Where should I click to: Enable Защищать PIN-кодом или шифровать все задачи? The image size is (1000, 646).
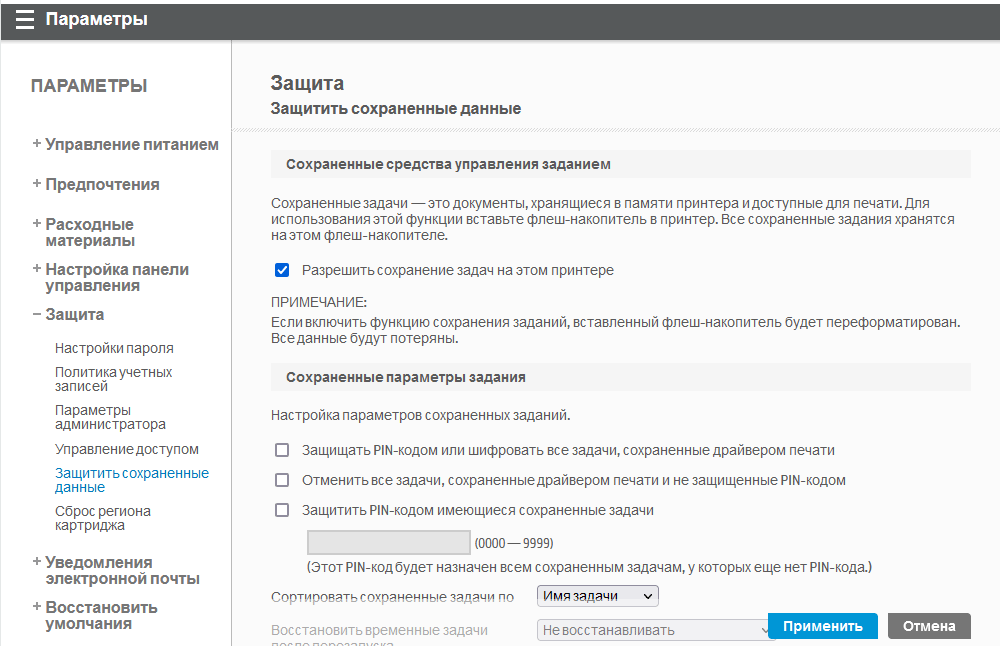(x=282, y=450)
